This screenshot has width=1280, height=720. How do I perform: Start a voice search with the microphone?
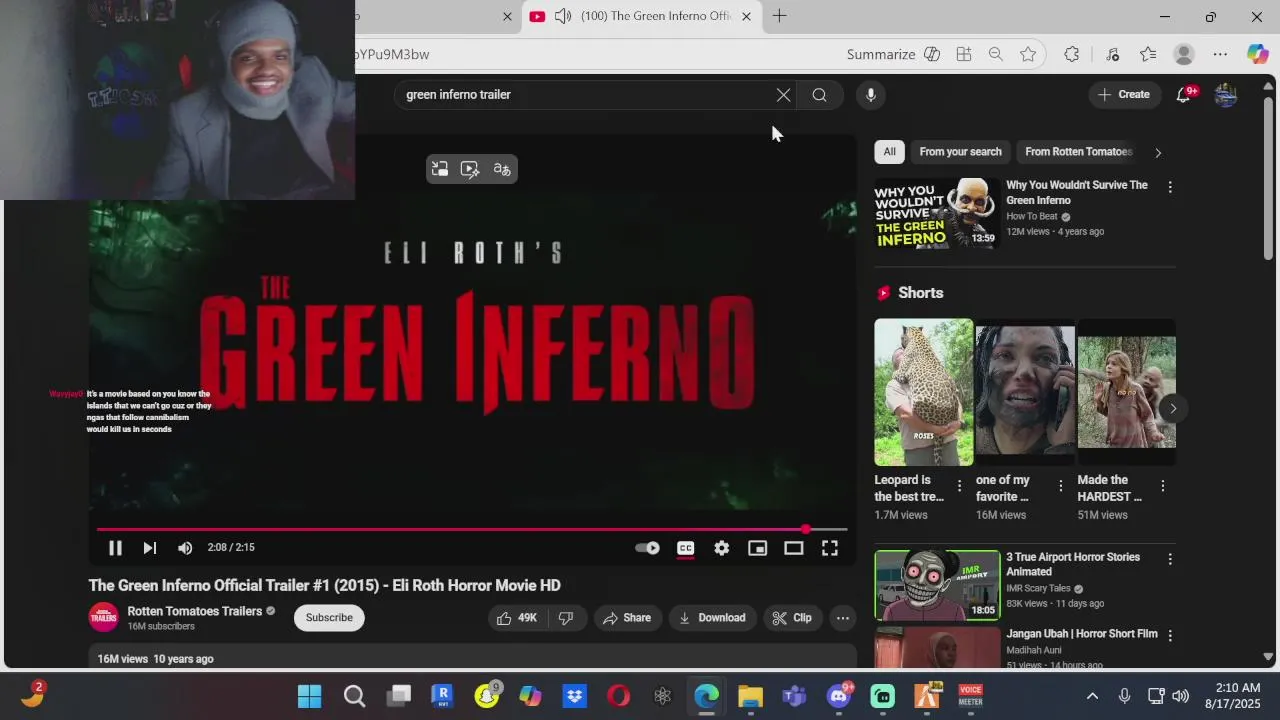(870, 95)
